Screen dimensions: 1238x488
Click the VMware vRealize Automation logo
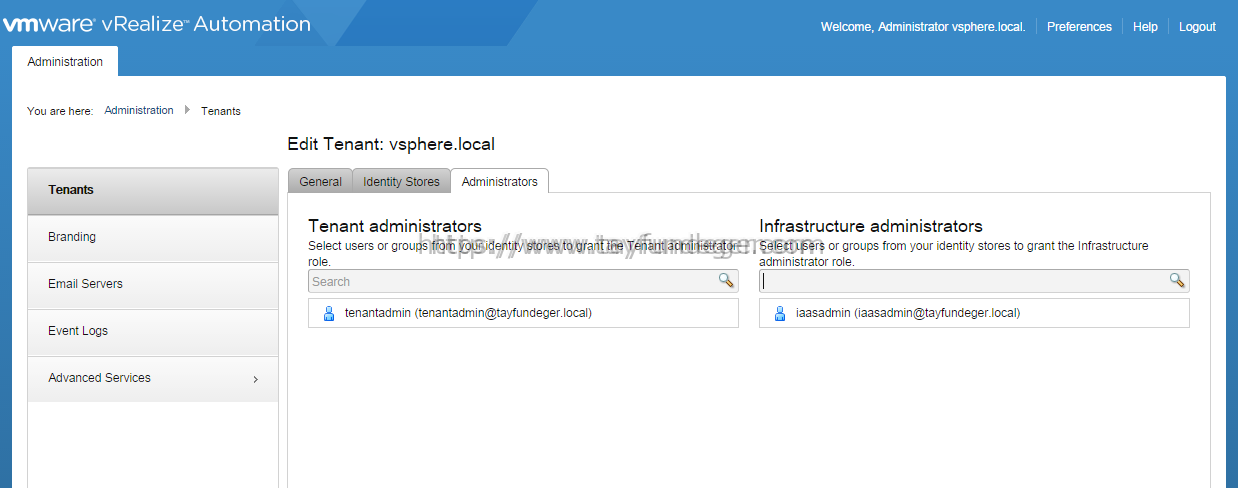(x=157, y=24)
